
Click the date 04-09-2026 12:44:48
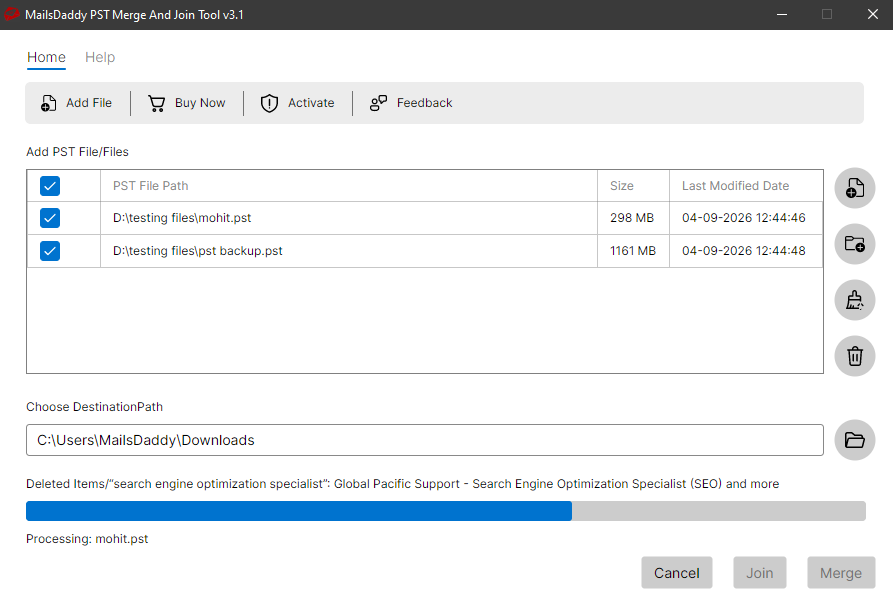[x=744, y=251]
